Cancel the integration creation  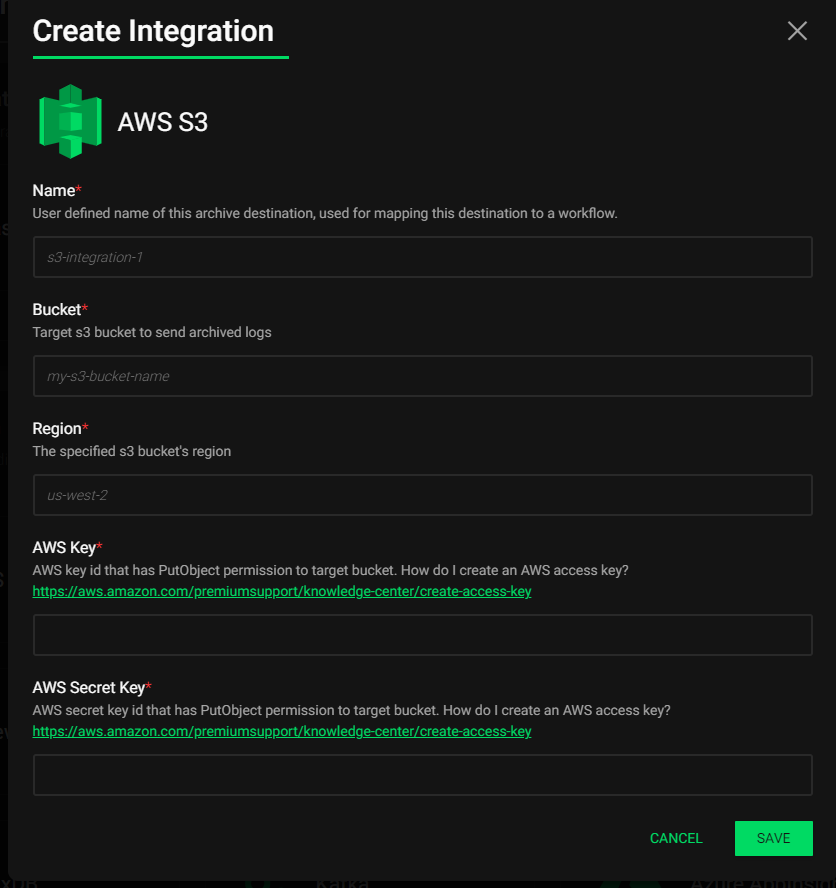[676, 838]
